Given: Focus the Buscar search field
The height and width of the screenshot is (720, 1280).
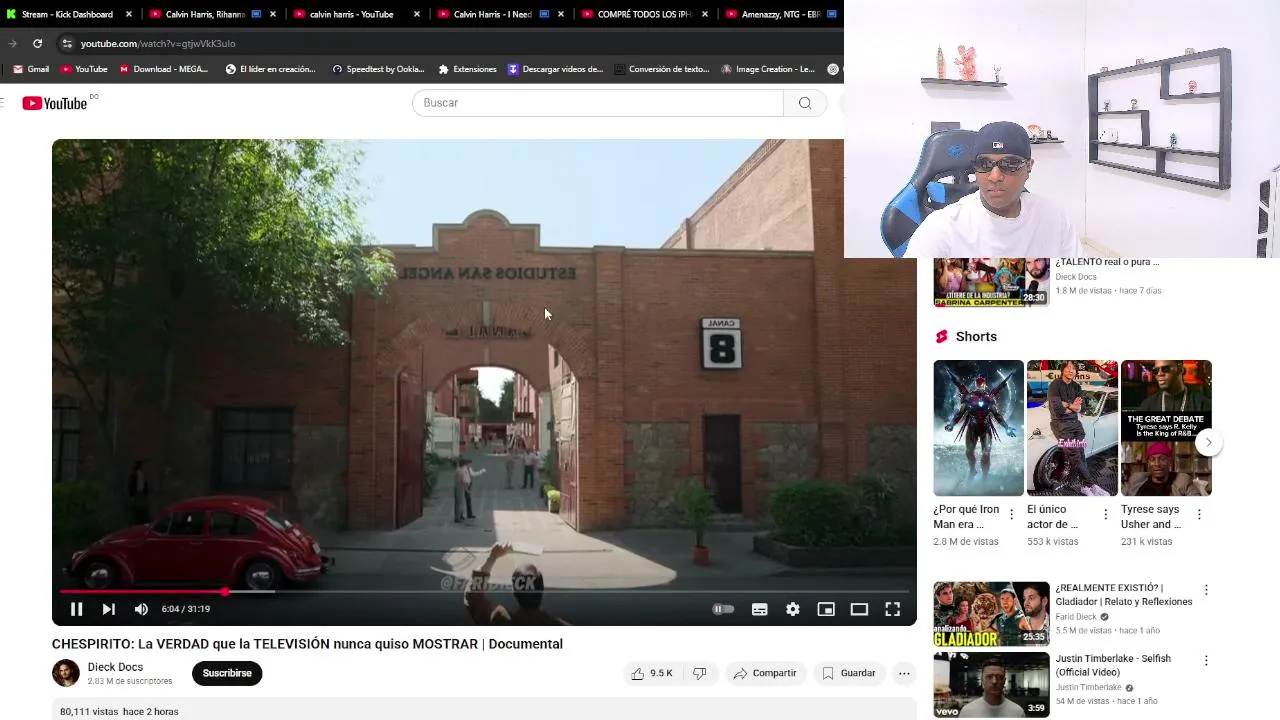Looking at the screenshot, I should point(598,103).
